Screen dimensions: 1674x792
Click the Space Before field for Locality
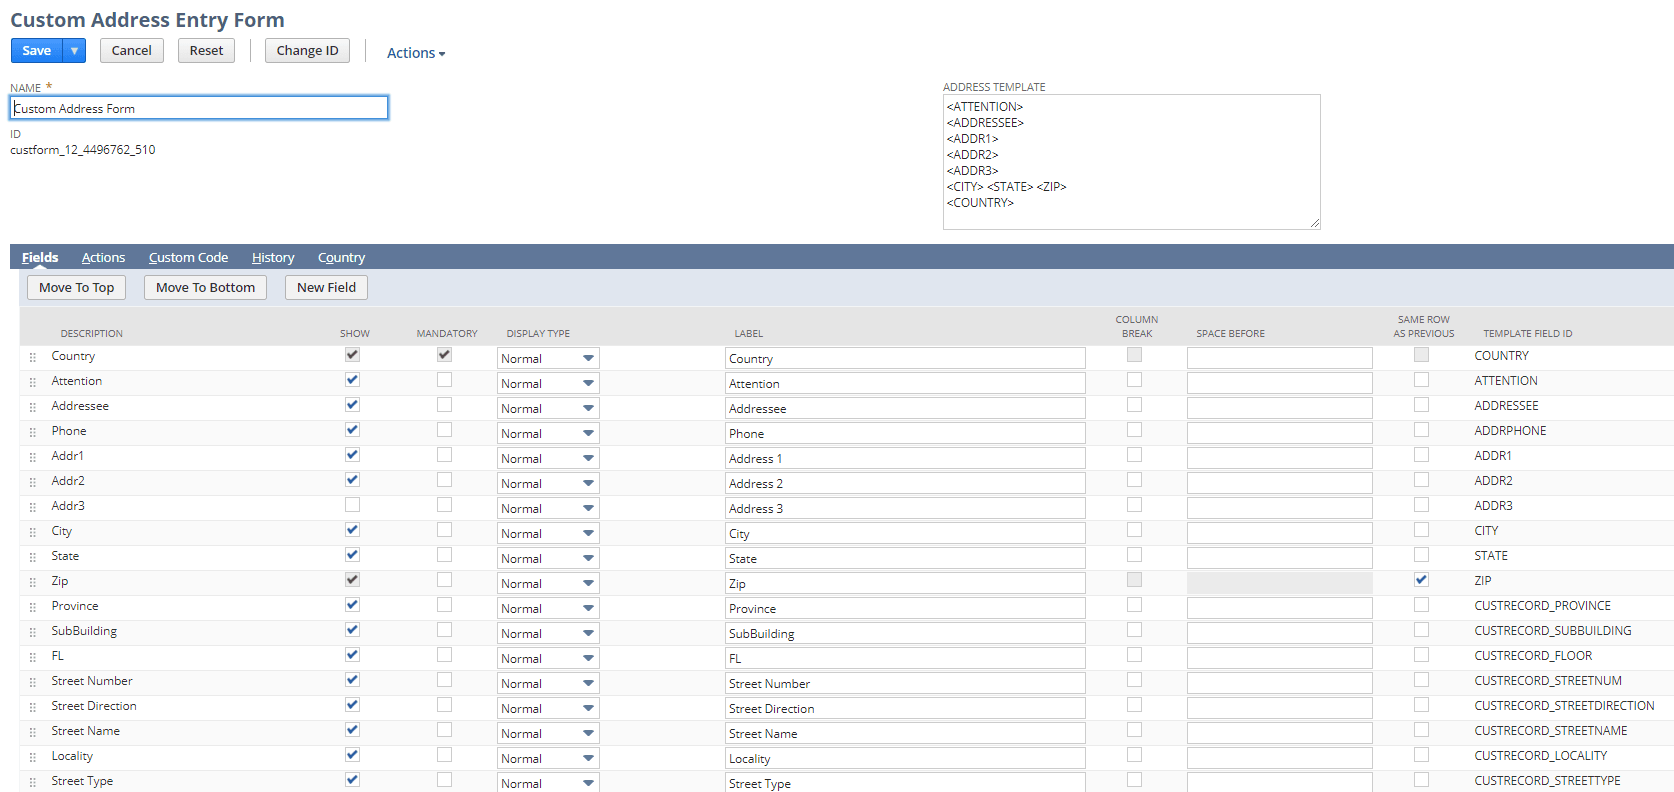tap(1279, 758)
